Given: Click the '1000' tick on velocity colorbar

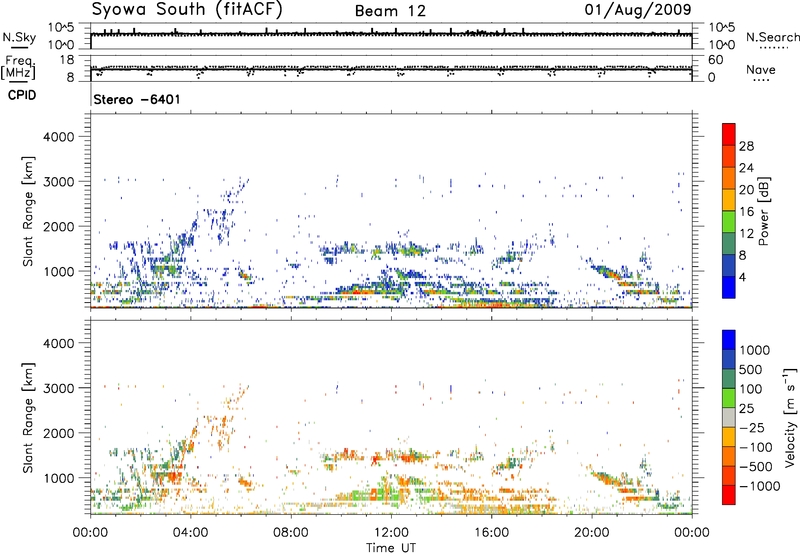Looking at the screenshot, I should point(755,350).
